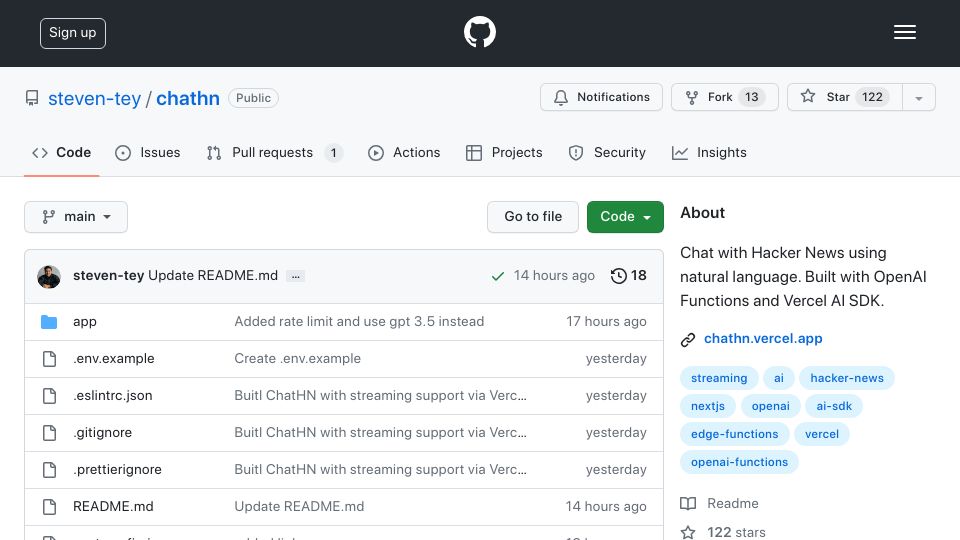Image resolution: width=960 pixels, height=540 pixels.
Task: Click the Sign up button
Action: click(73, 33)
